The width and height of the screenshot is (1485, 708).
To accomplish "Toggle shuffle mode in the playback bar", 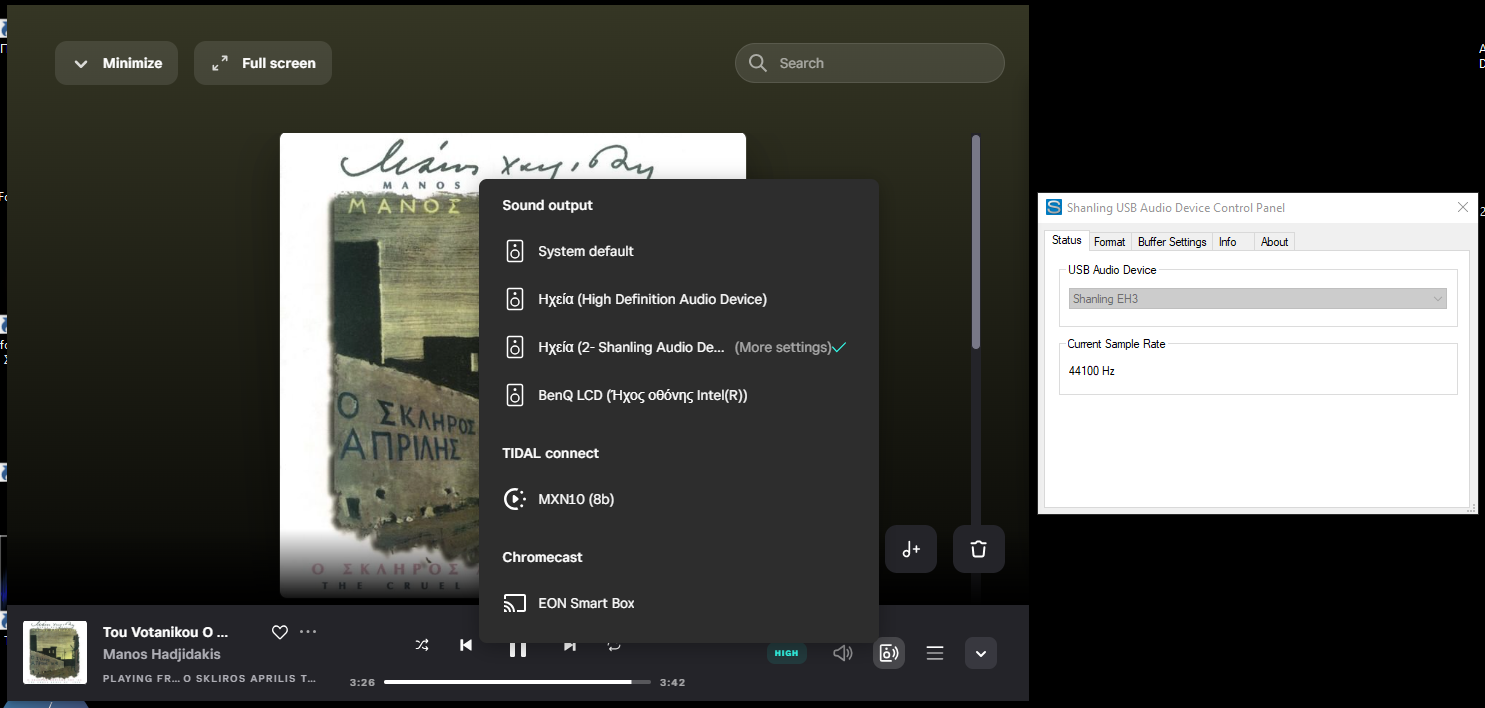I will point(421,646).
